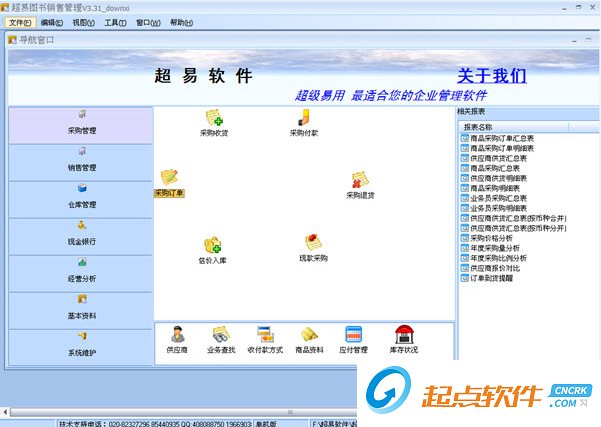Open report 业务员采购汇总表
The width and height of the screenshot is (601, 427).
[494, 198]
